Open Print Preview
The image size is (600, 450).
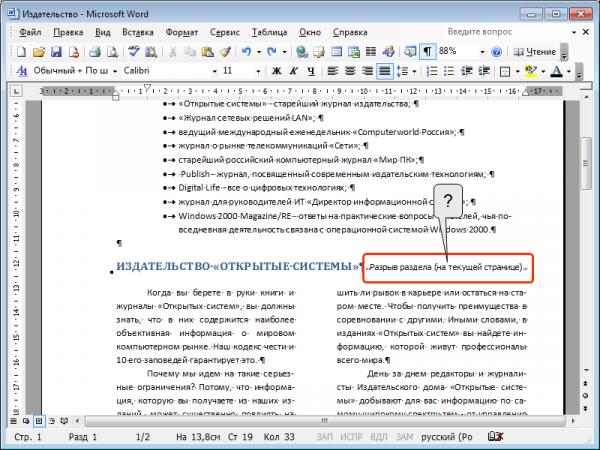tap(112, 51)
